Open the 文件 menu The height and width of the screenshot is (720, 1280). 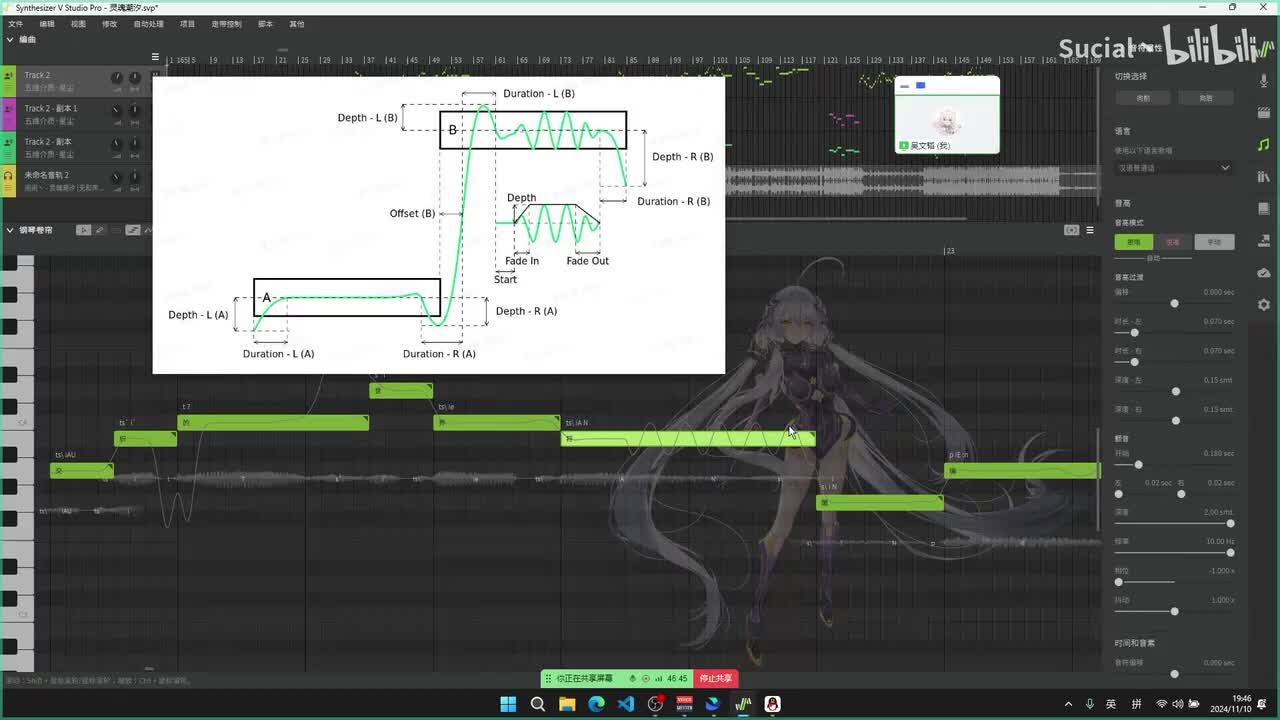point(15,24)
